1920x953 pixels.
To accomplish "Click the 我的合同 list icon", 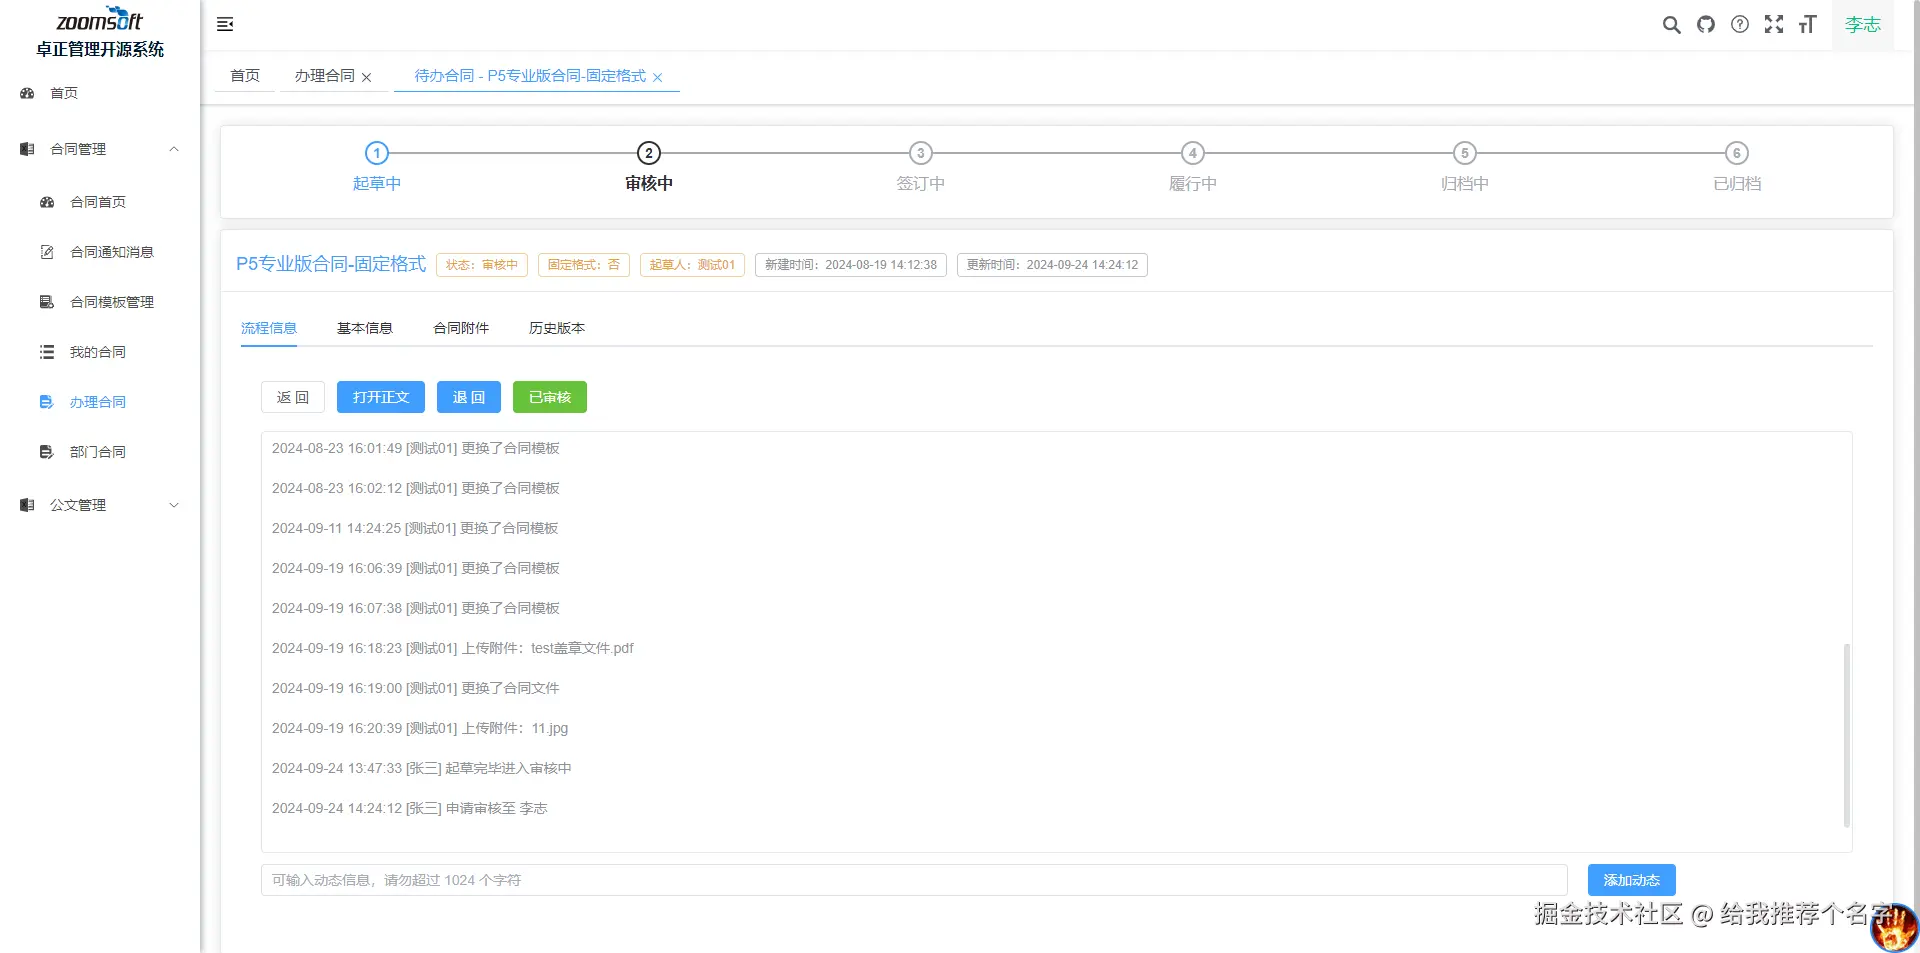I will (47, 352).
